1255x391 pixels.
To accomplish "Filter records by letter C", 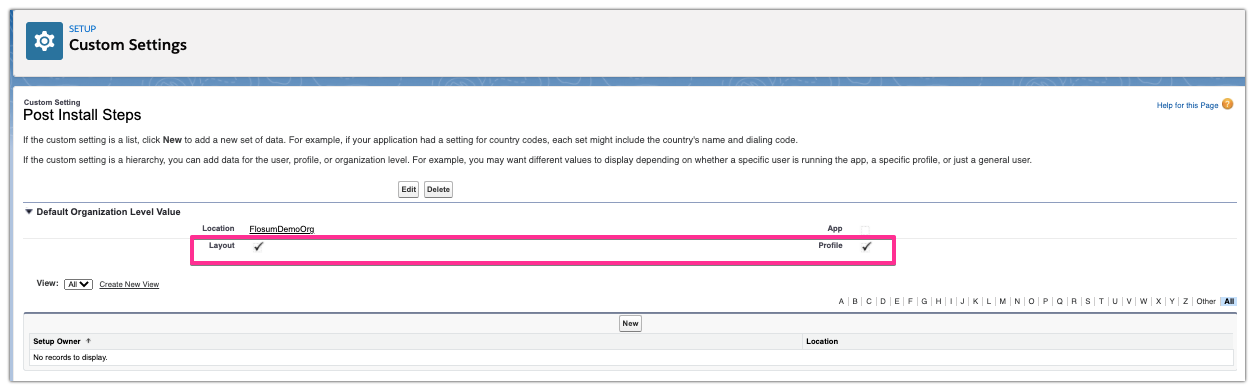I will point(869,301).
